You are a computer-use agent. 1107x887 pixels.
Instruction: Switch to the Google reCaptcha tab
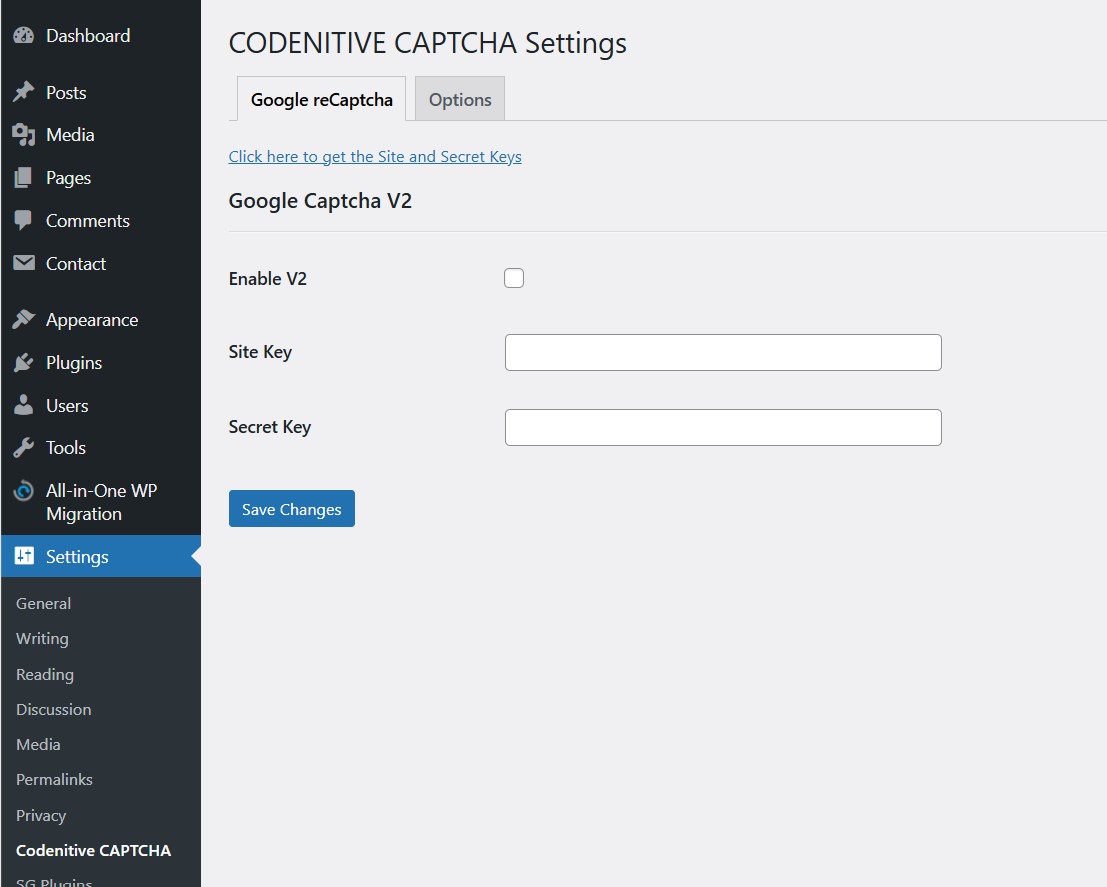pyautogui.click(x=321, y=99)
